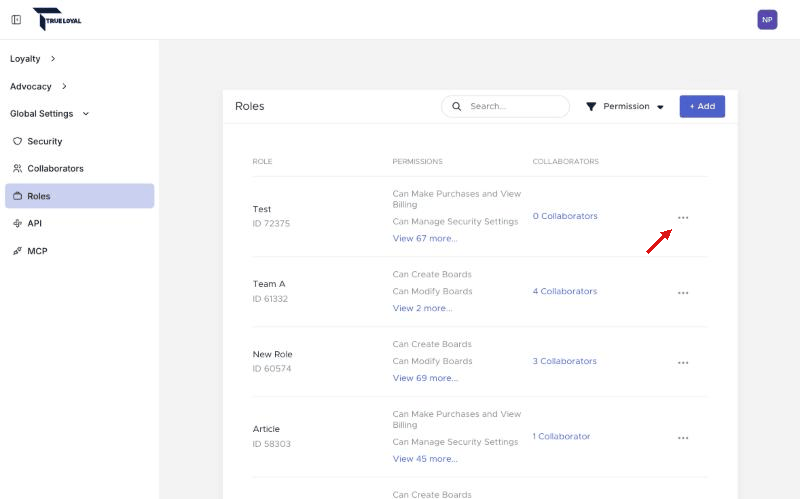Viewport: 800px width, 499px height.
Task: Open 1 Collaborator link for Article
Action: [561, 436]
